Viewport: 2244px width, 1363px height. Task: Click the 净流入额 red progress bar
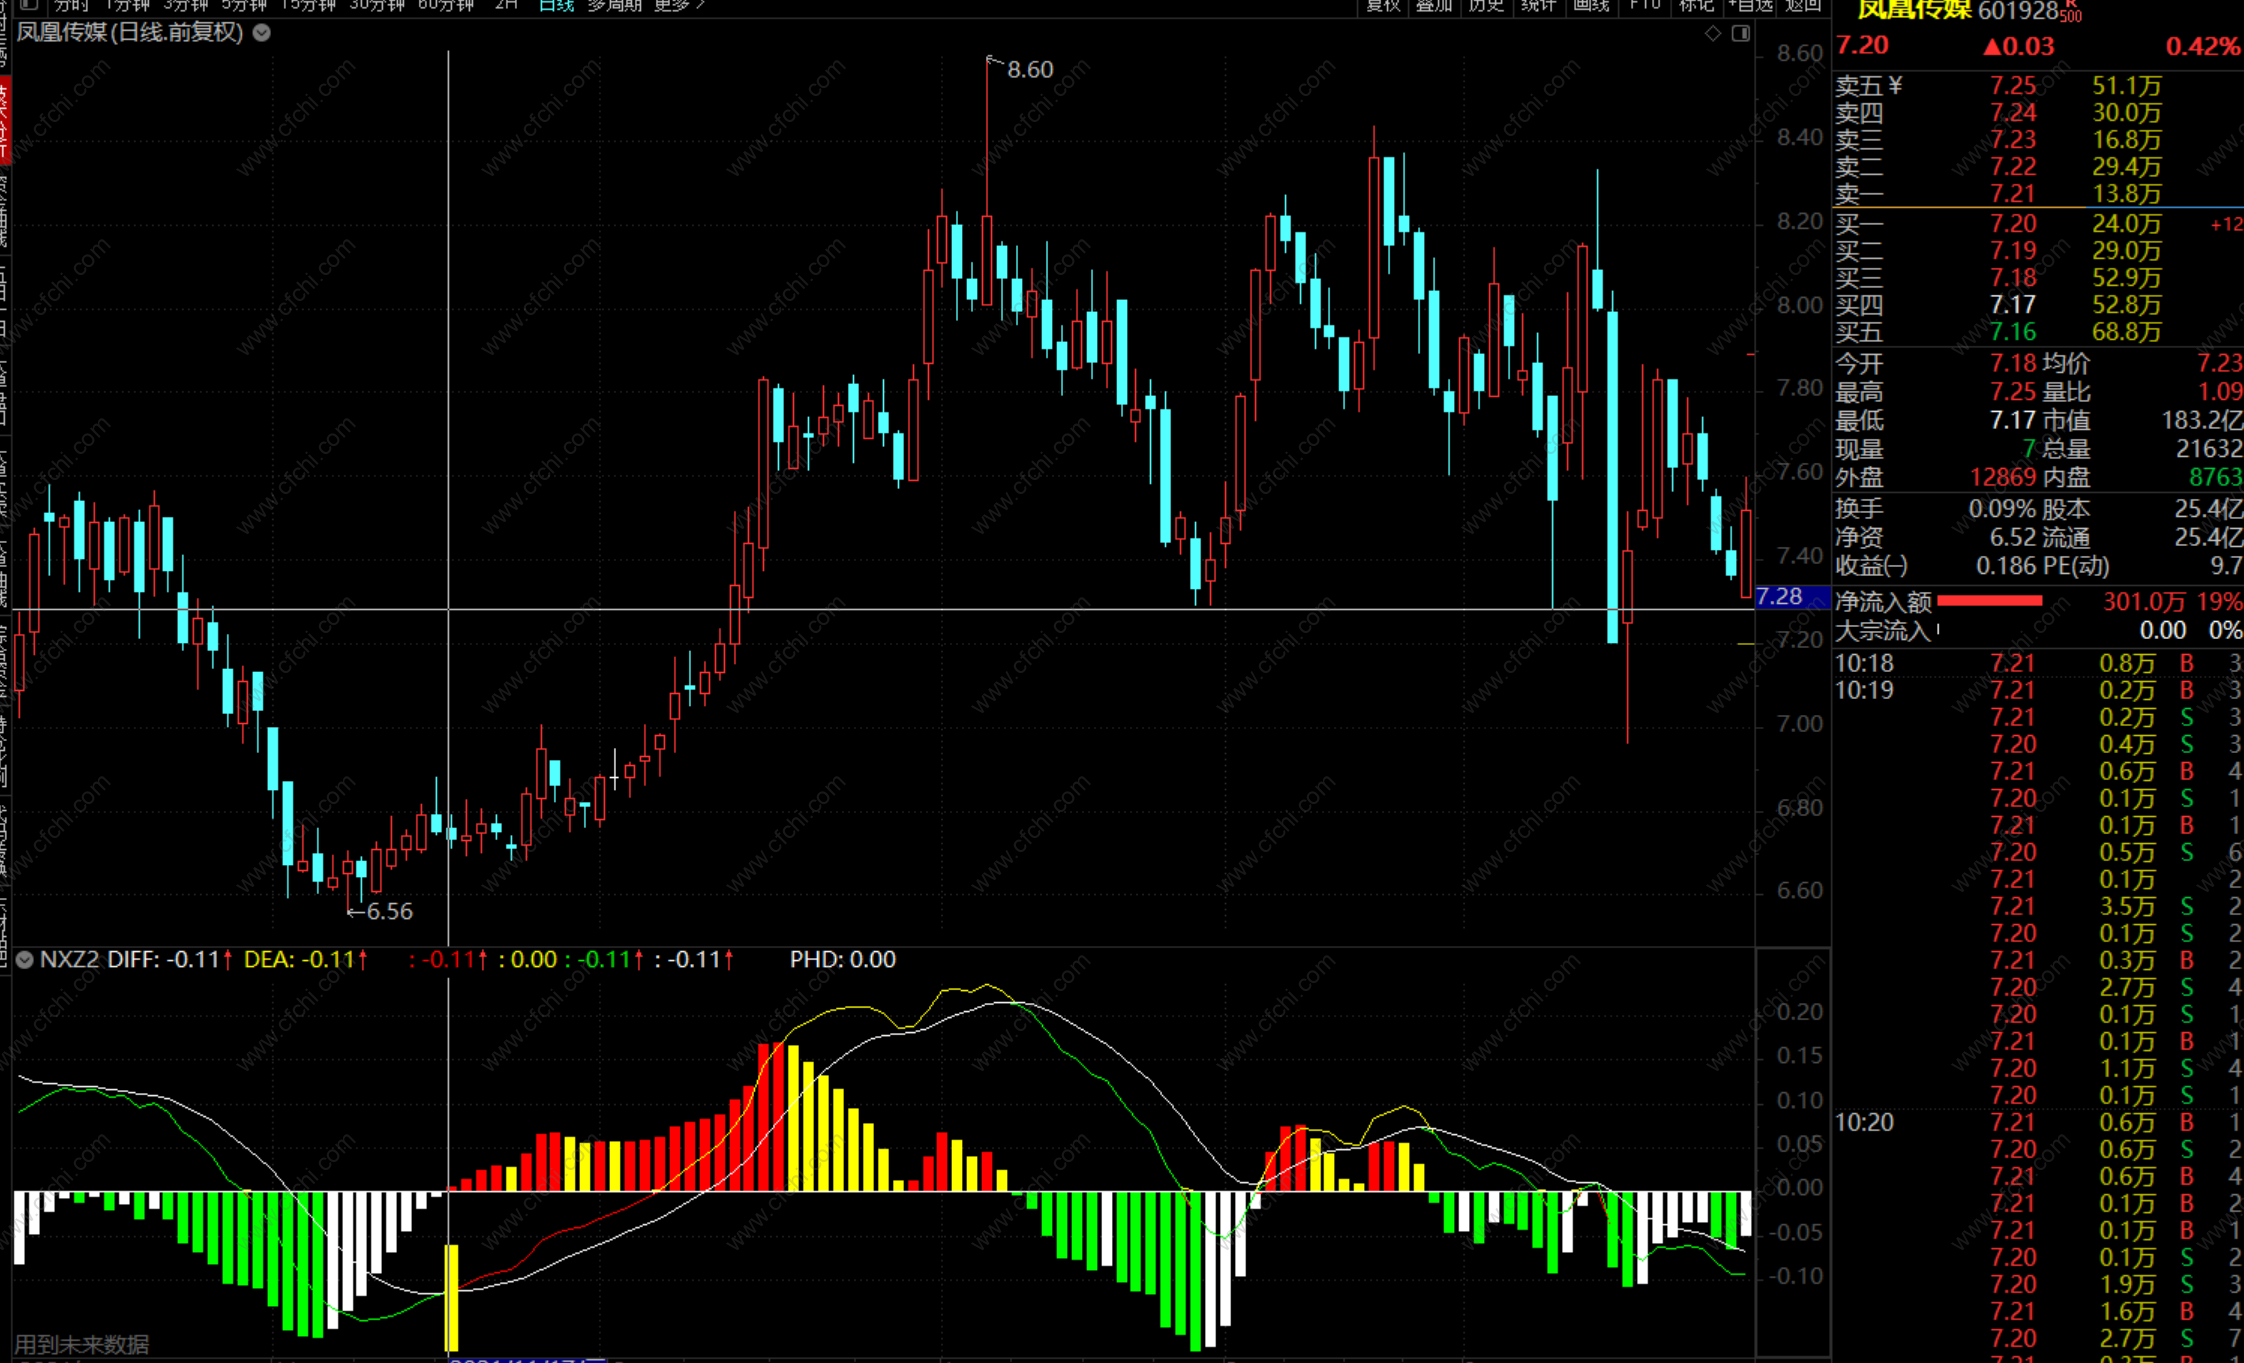(x=1989, y=601)
